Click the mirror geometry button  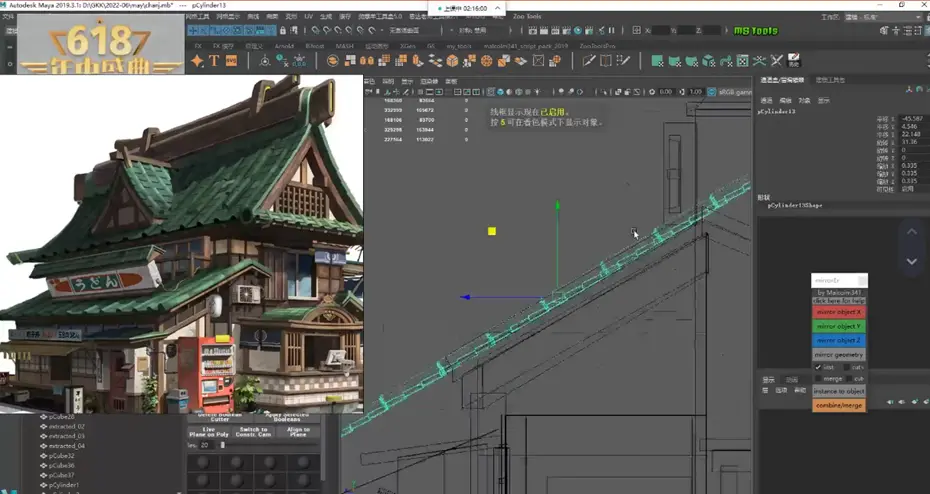click(x=839, y=355)
